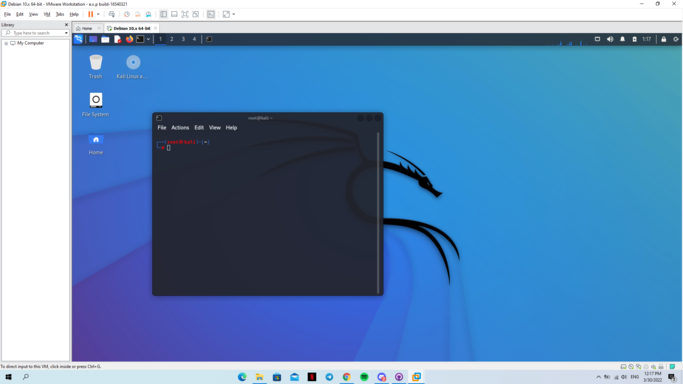Image resolution: width=683 pixels, height=384 pixels.
Task: Expand the power options dropdown arrow
Action: coord(98,14)
